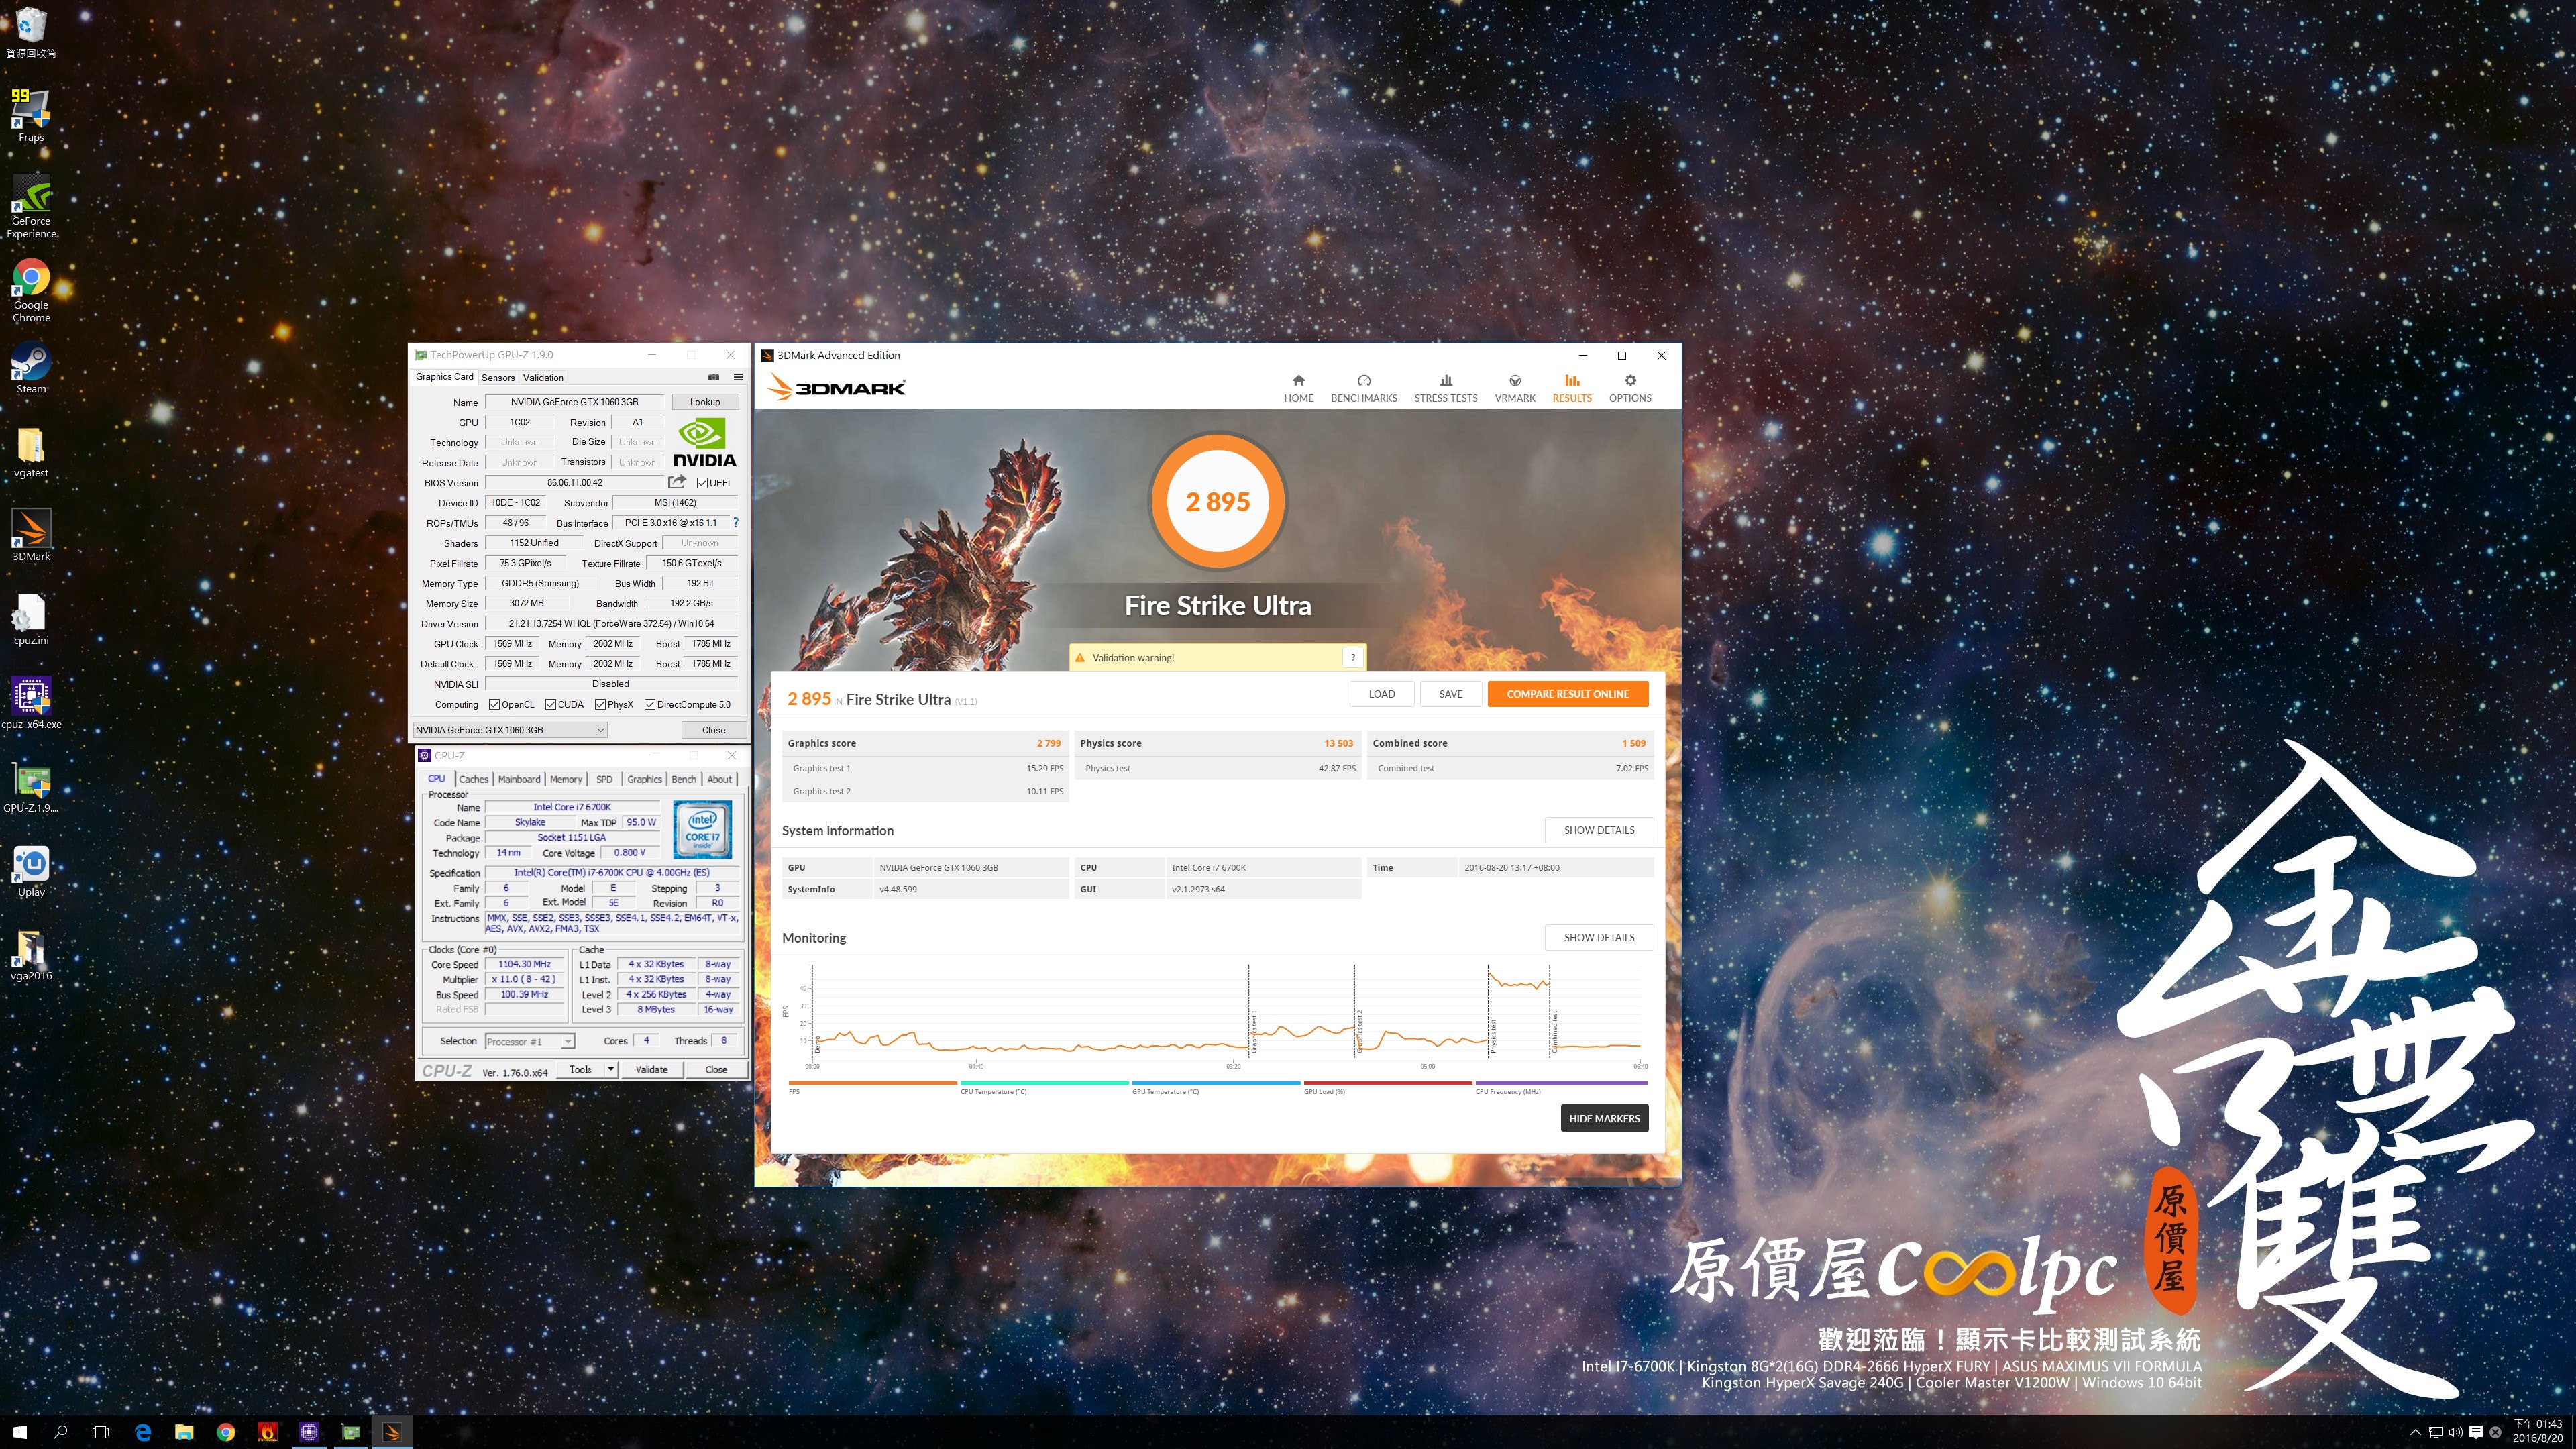
Task: Open the 3DMark RESULTS tab
Action: pyautogui.click(x=1572, y=388)
